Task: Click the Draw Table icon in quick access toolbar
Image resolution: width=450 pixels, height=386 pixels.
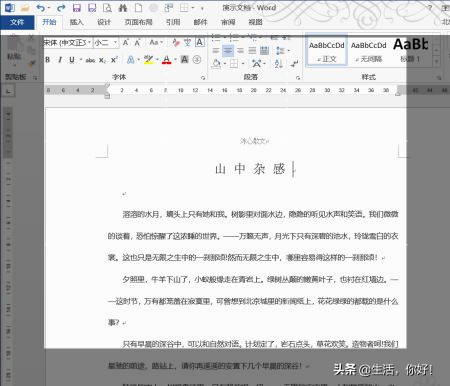Action: coord(185,8)
